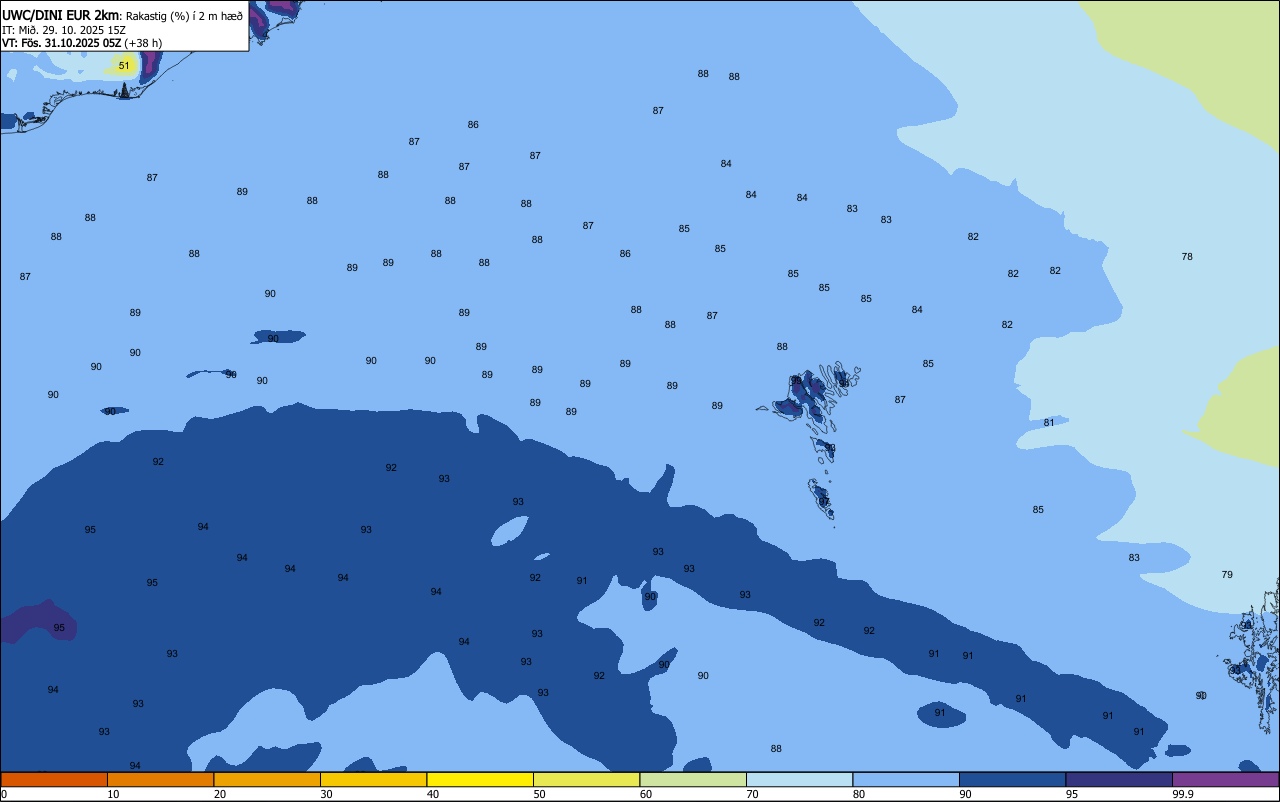Click the legend tick label '10'
Screen dimensions: 1280x802
(113, 794)
